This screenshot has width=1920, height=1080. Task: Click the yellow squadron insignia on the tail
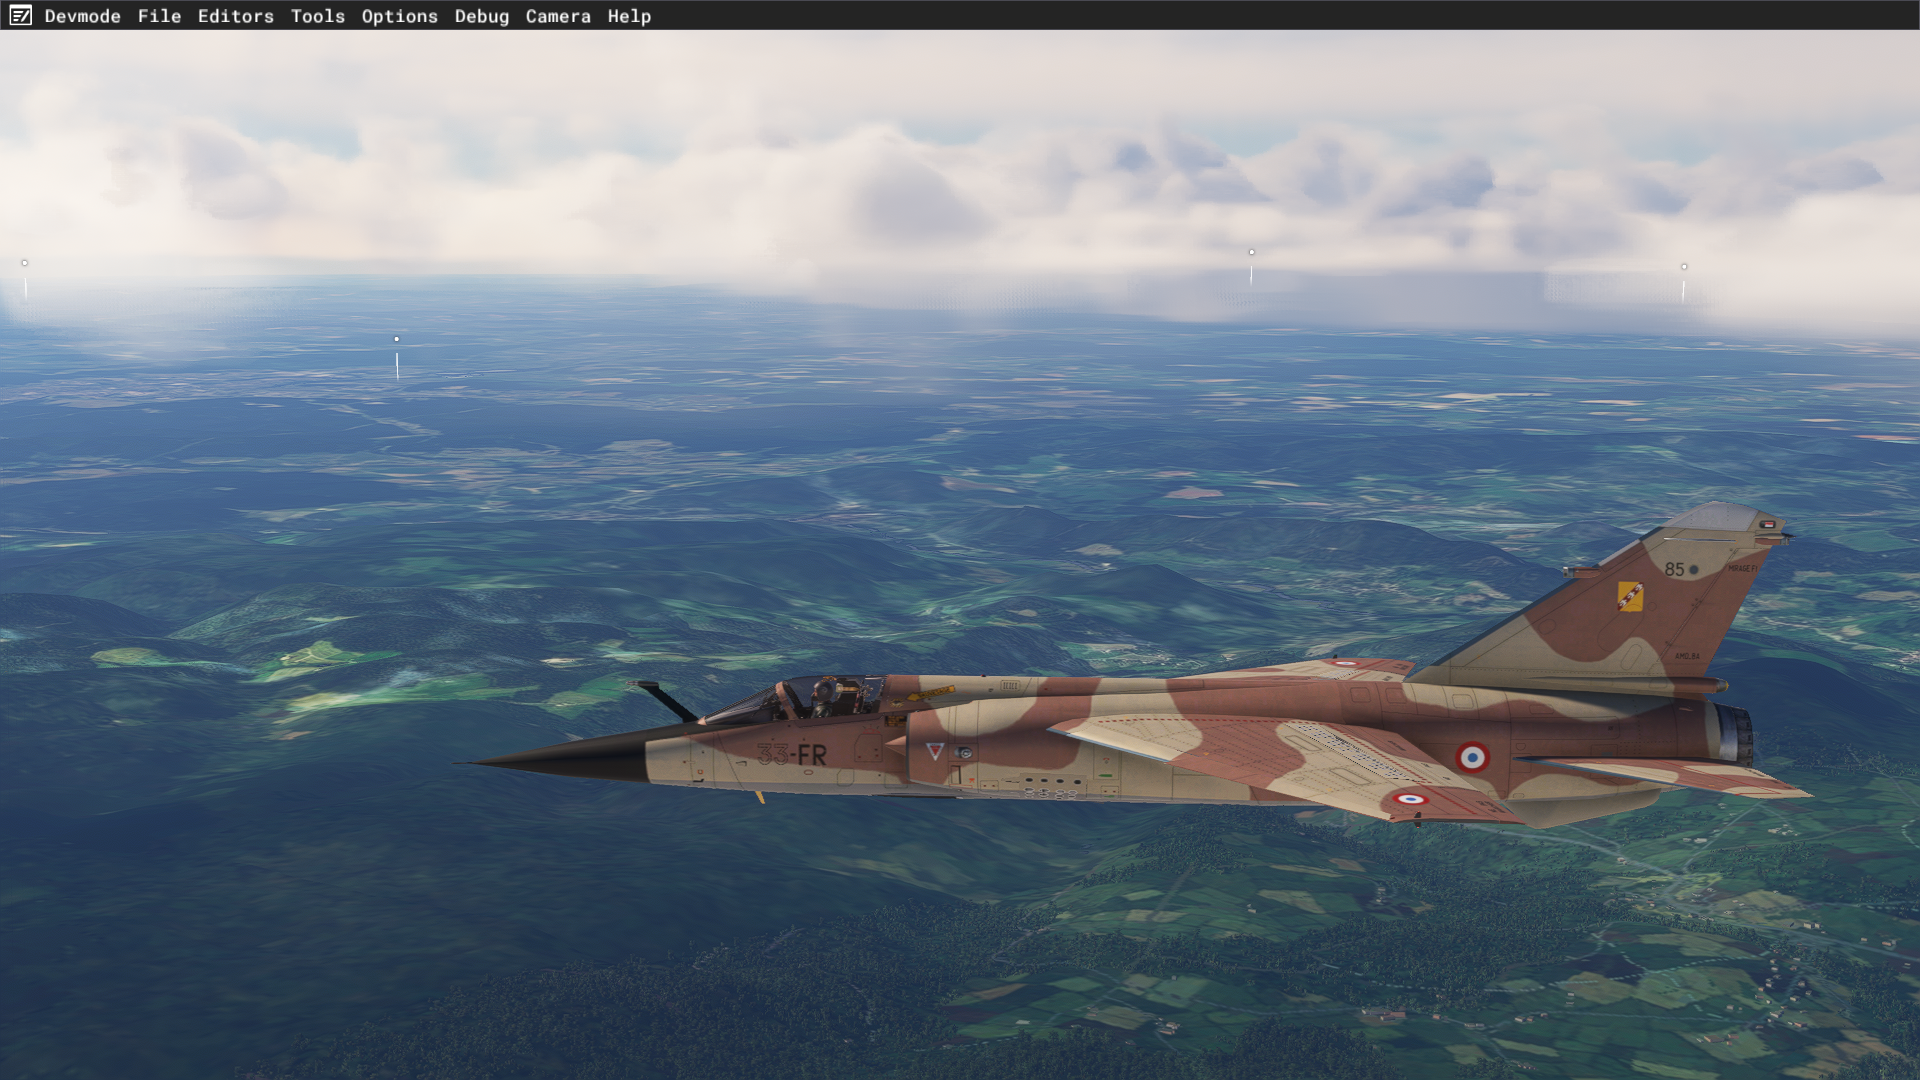[x=1629, y=597]
